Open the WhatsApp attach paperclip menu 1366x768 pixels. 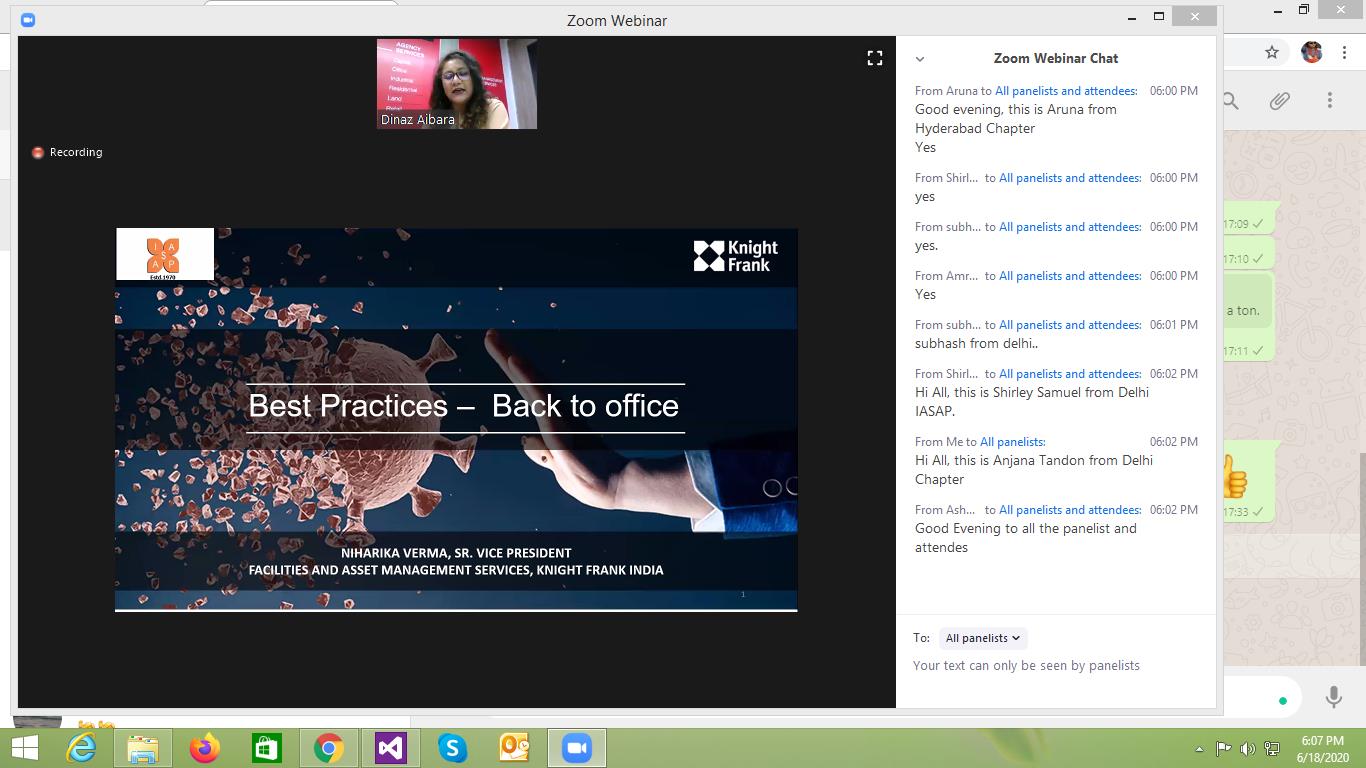pyautogui.click(x=1279, y=101)
